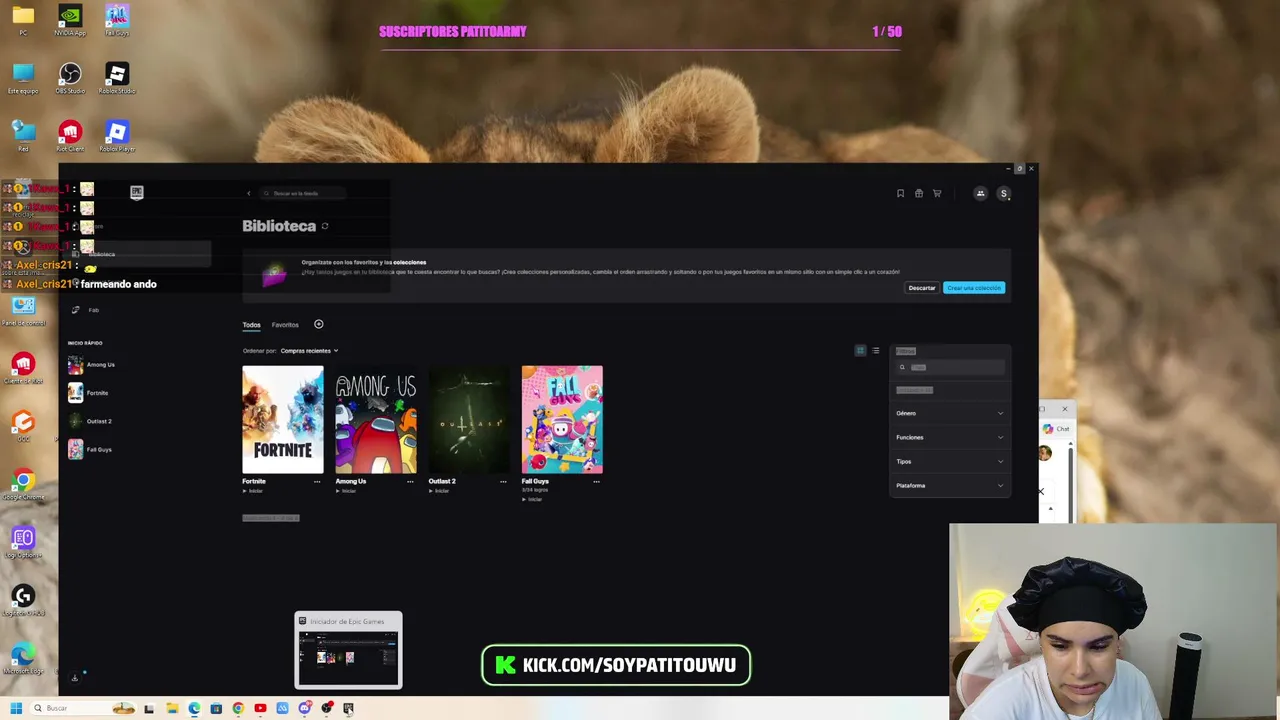Add a new collection with the plus icon
Viewport: 1280px width, 720px height.
[x=318, y=324]
